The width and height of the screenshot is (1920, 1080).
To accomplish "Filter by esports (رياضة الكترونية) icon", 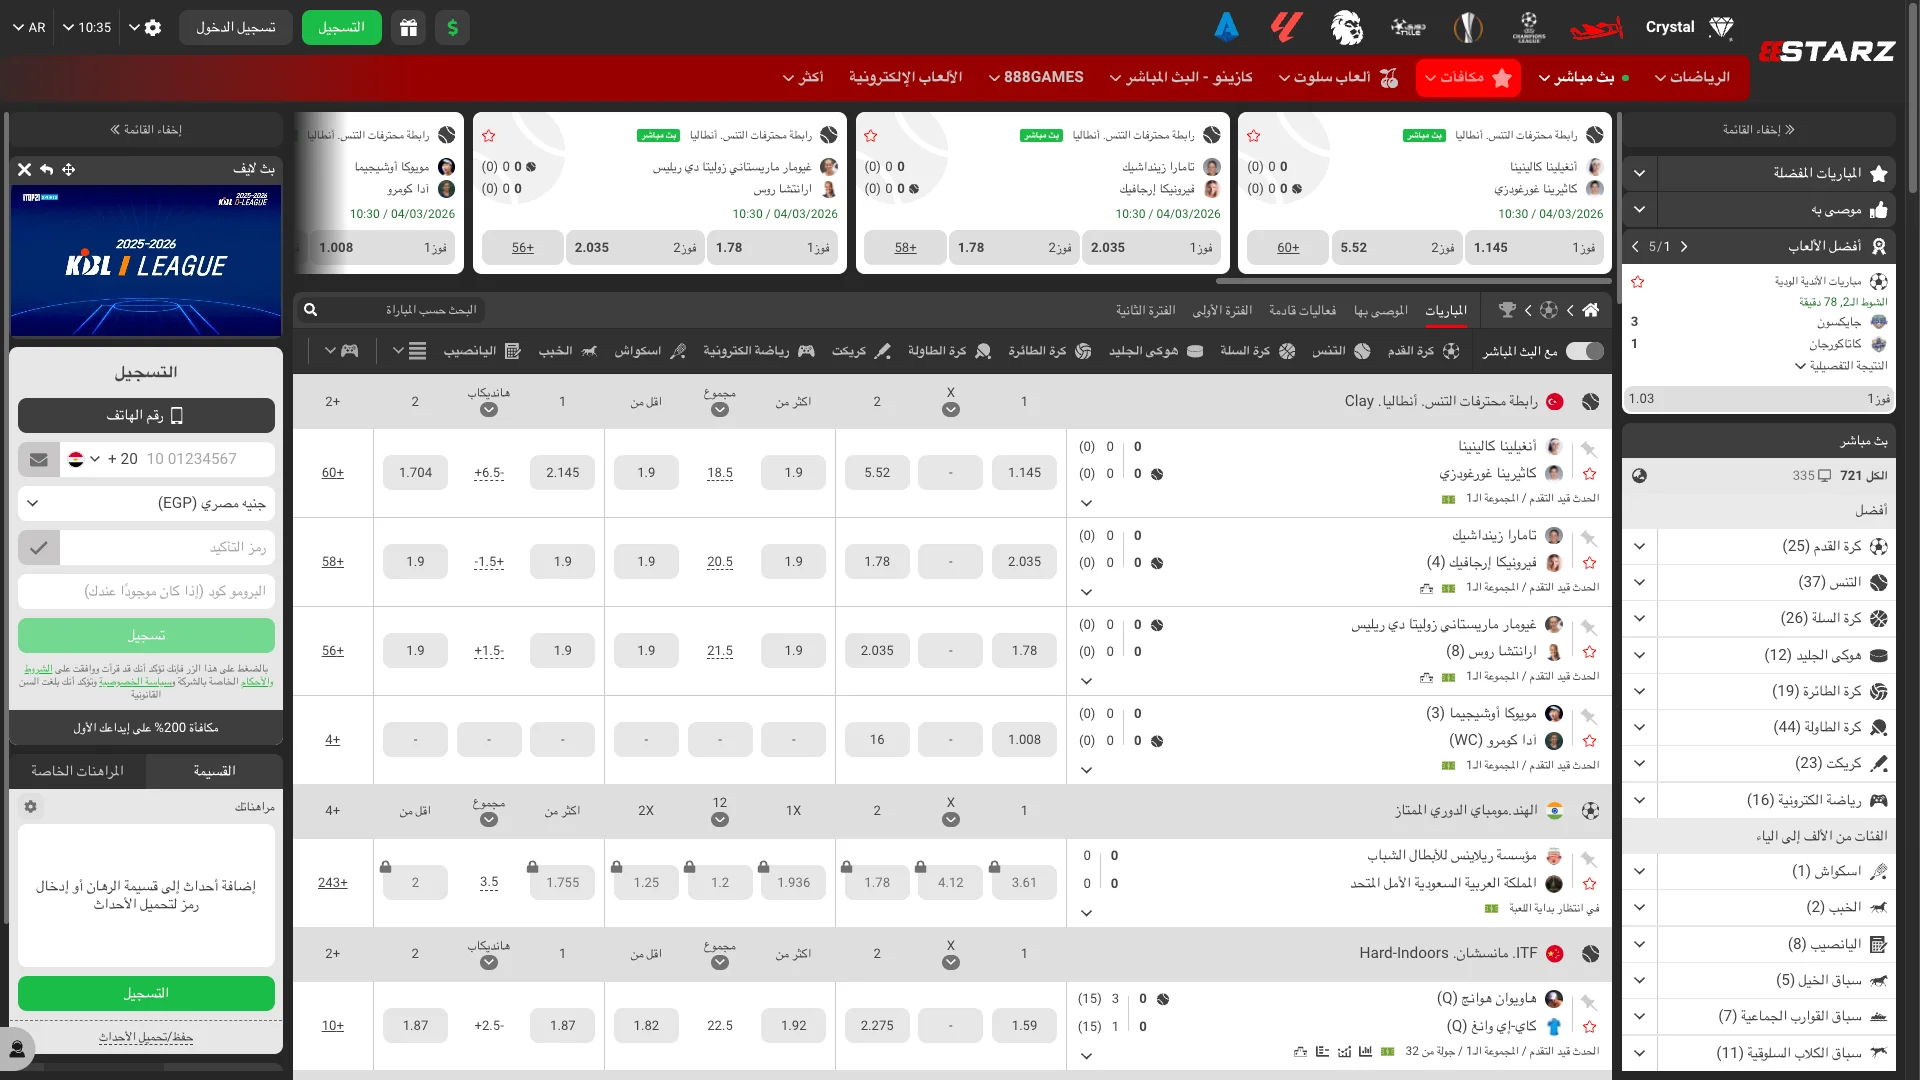I will pos(806,351).
